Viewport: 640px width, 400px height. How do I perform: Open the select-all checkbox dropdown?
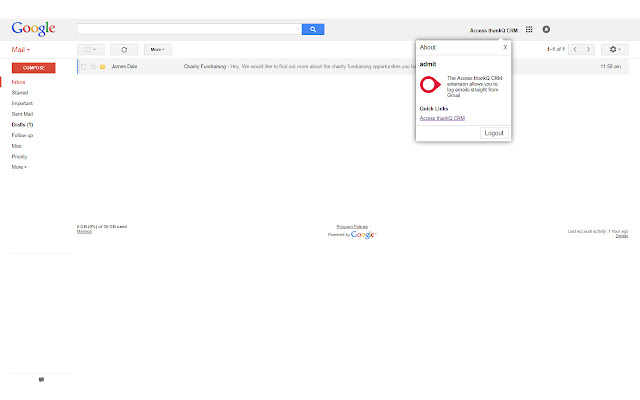[91, 50]
